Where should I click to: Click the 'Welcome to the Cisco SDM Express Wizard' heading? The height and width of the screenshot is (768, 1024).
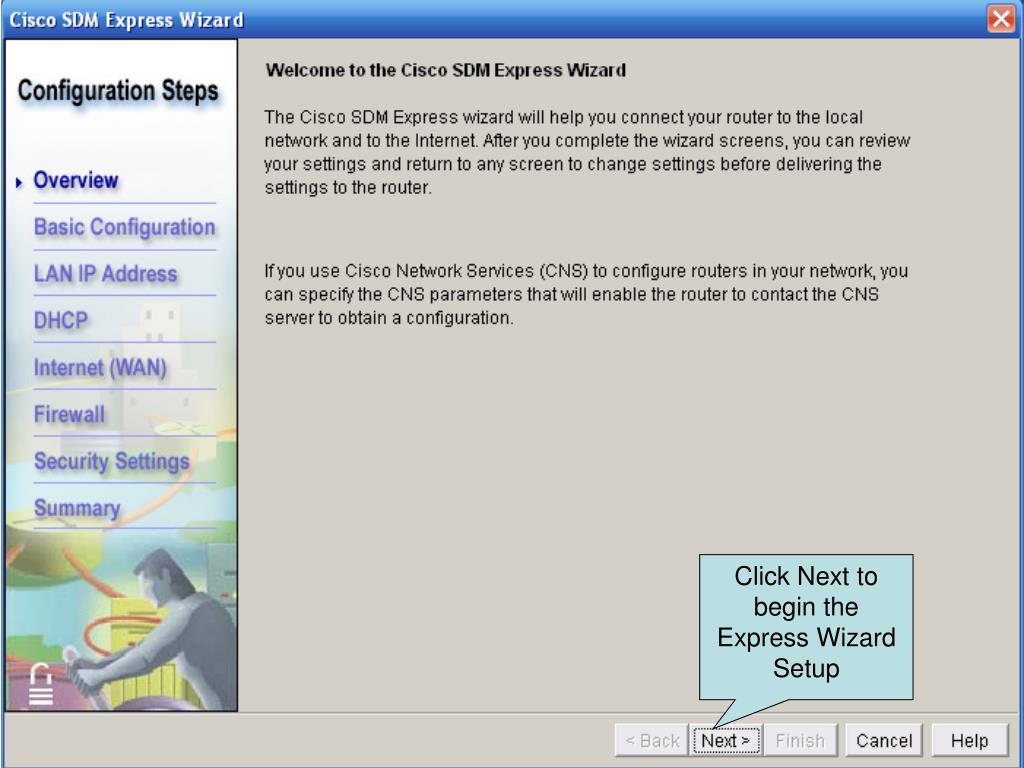(x=445, y=71)
